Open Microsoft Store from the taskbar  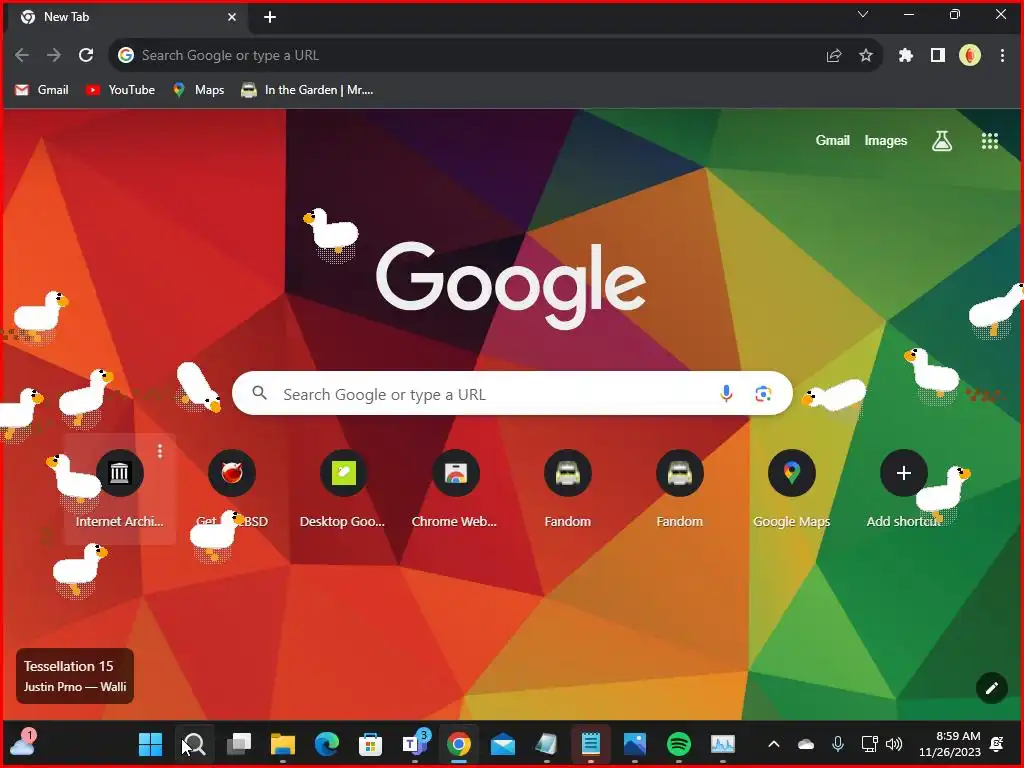[370, 744]
